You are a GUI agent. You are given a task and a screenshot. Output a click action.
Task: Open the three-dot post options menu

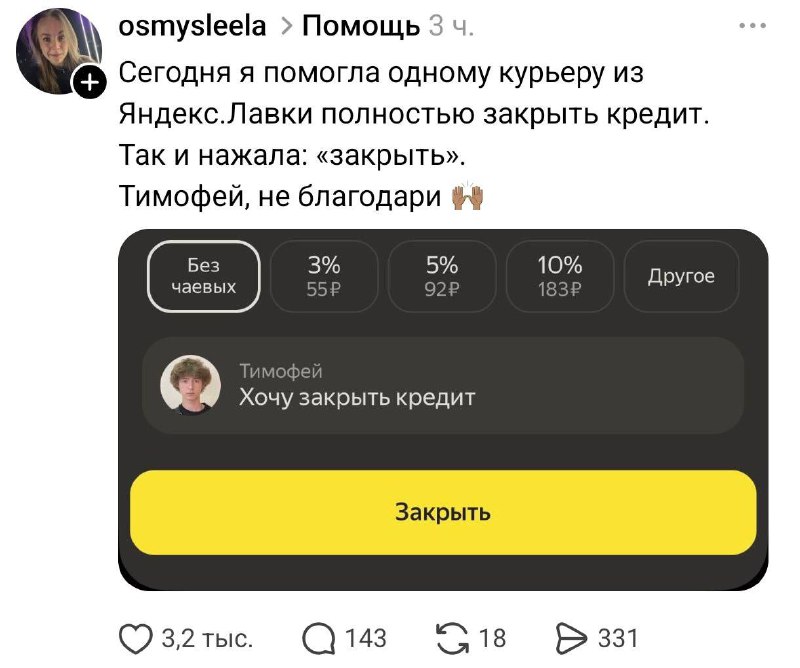[750, 27]
